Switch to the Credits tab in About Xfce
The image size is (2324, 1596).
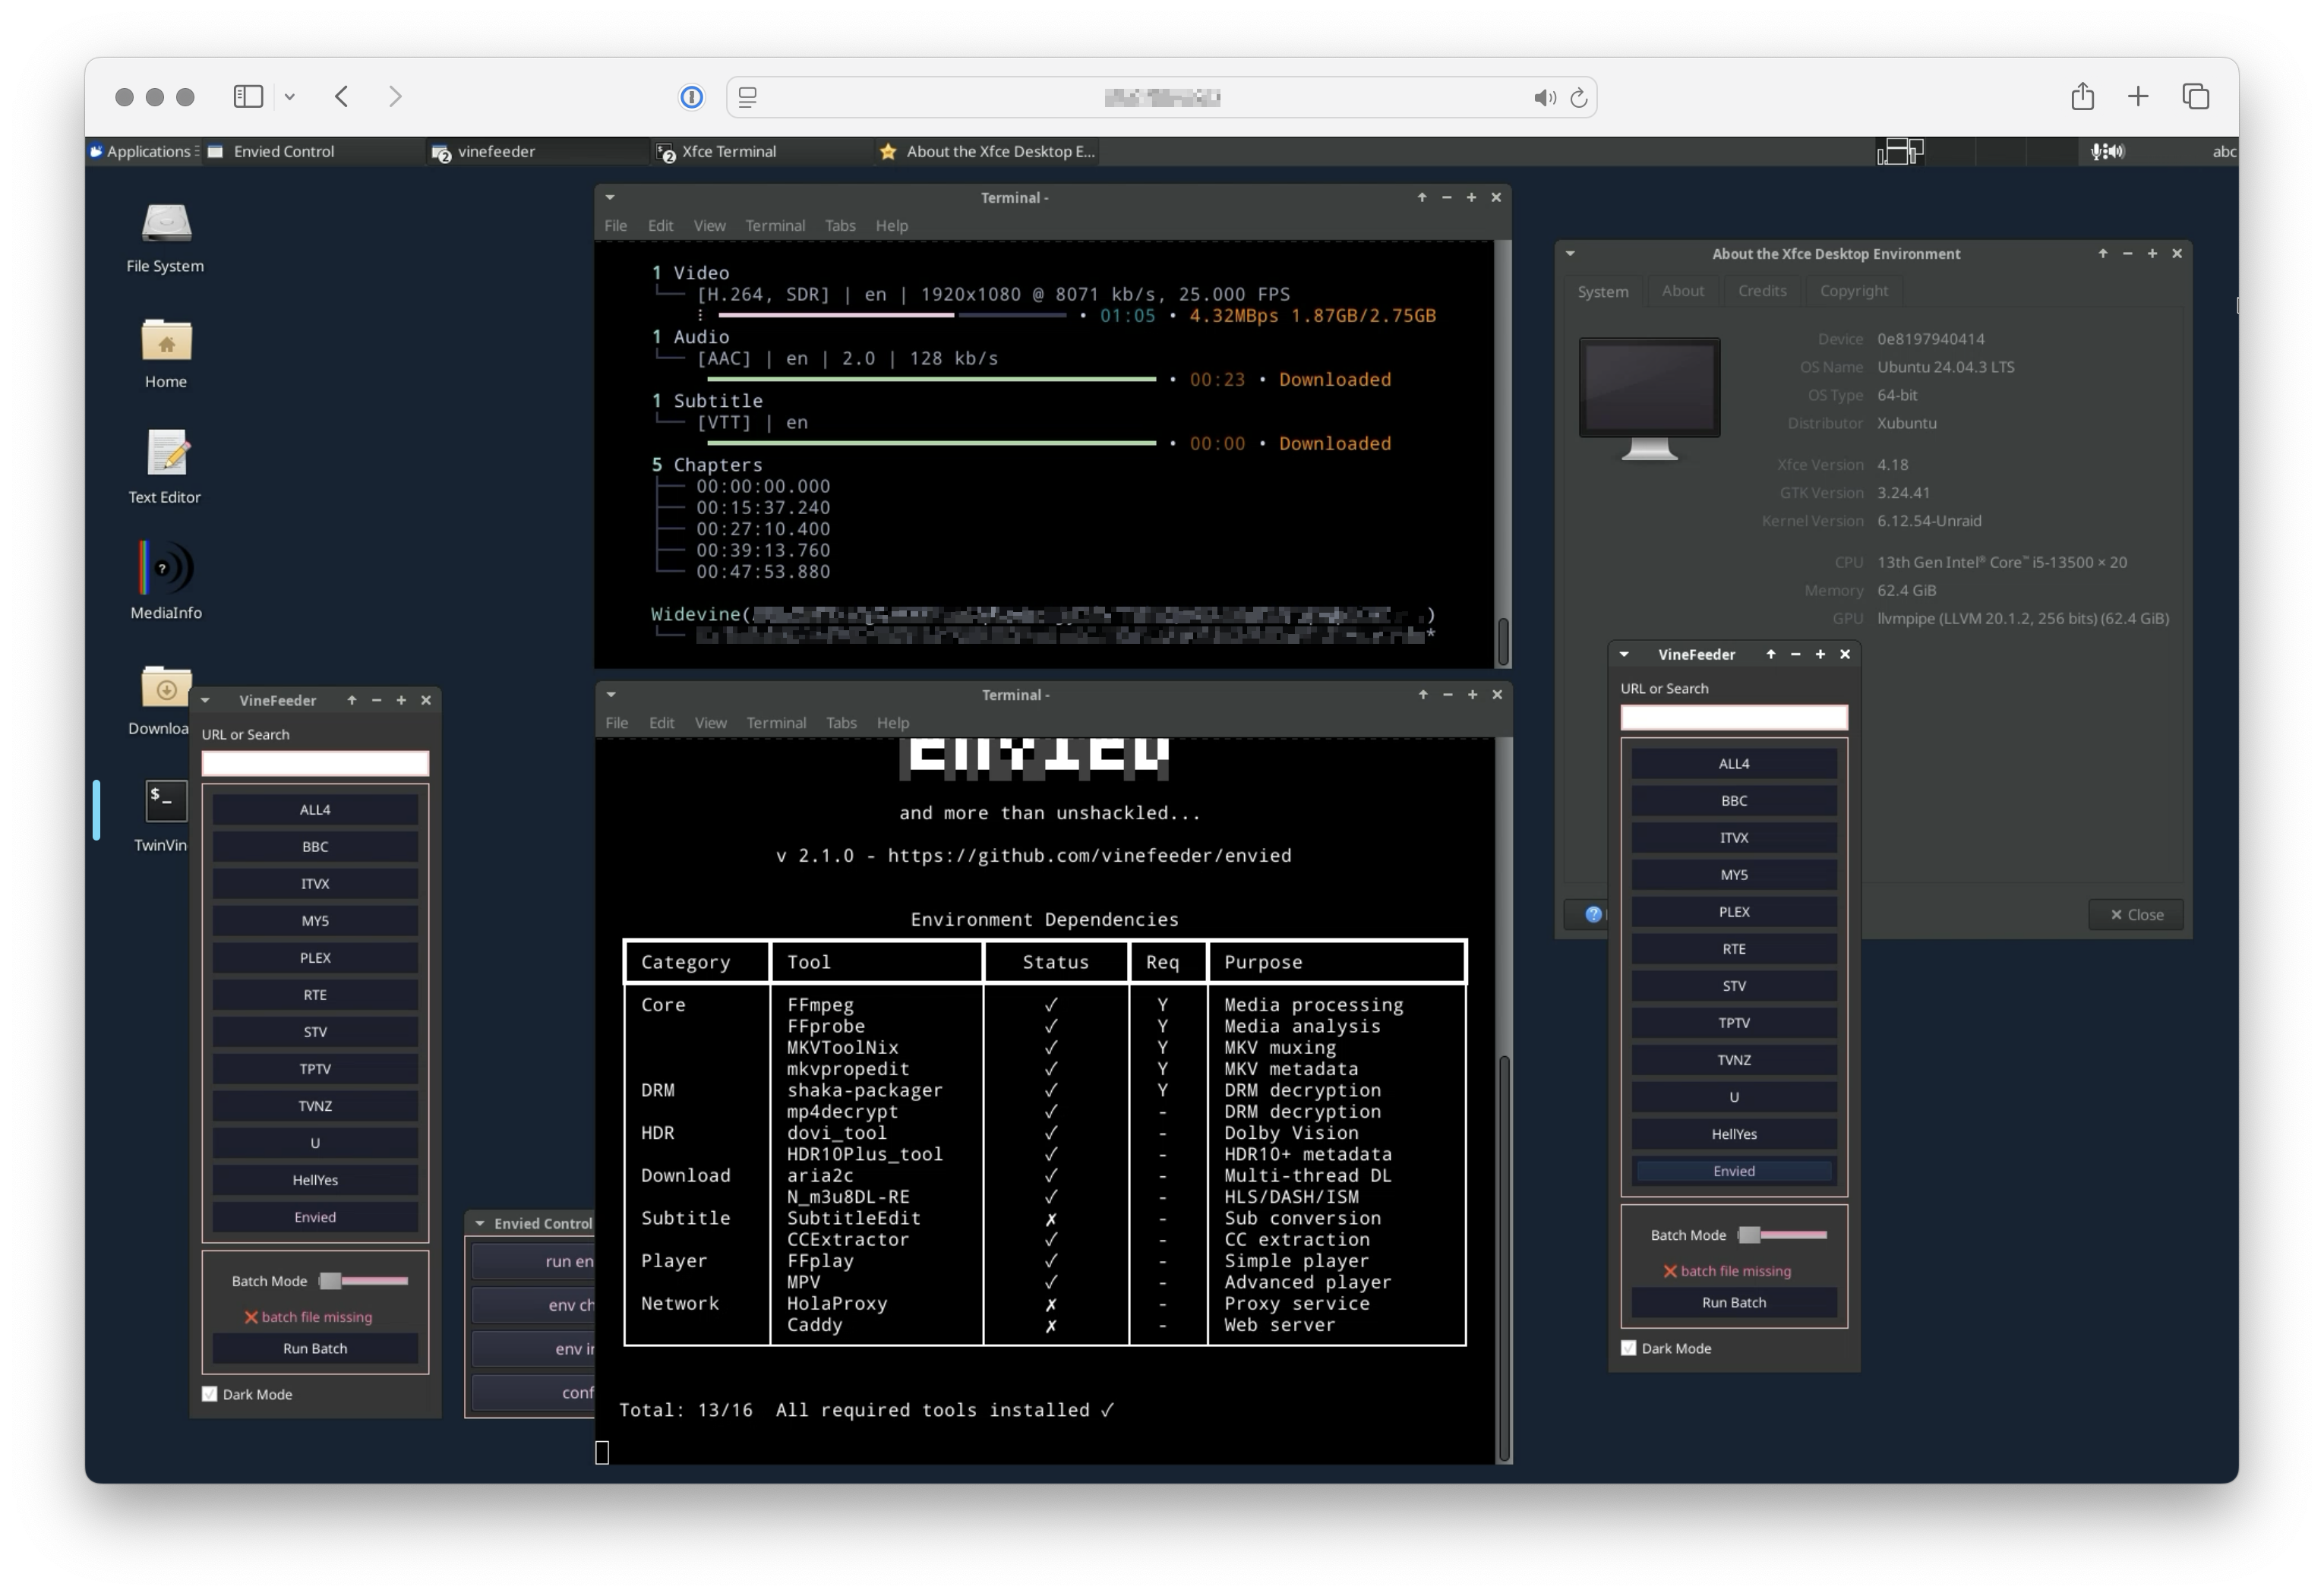[x=1761, y=291]
